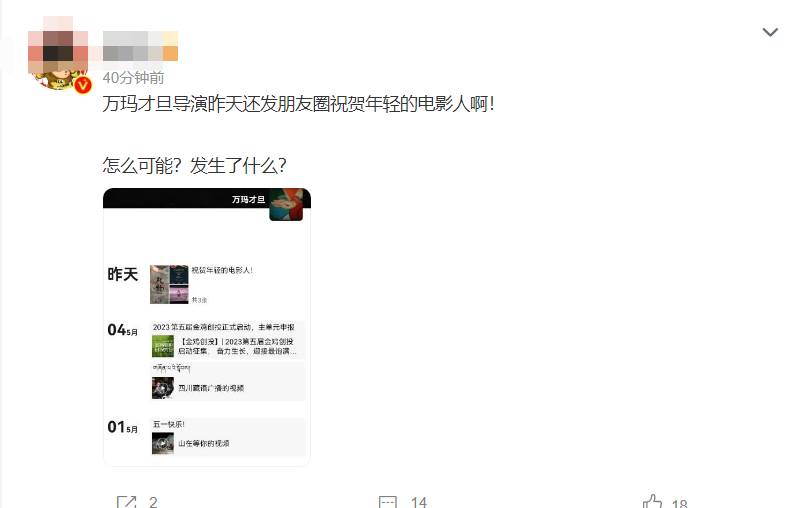Open the attached 万玛才旦 screenshot image

207,327
